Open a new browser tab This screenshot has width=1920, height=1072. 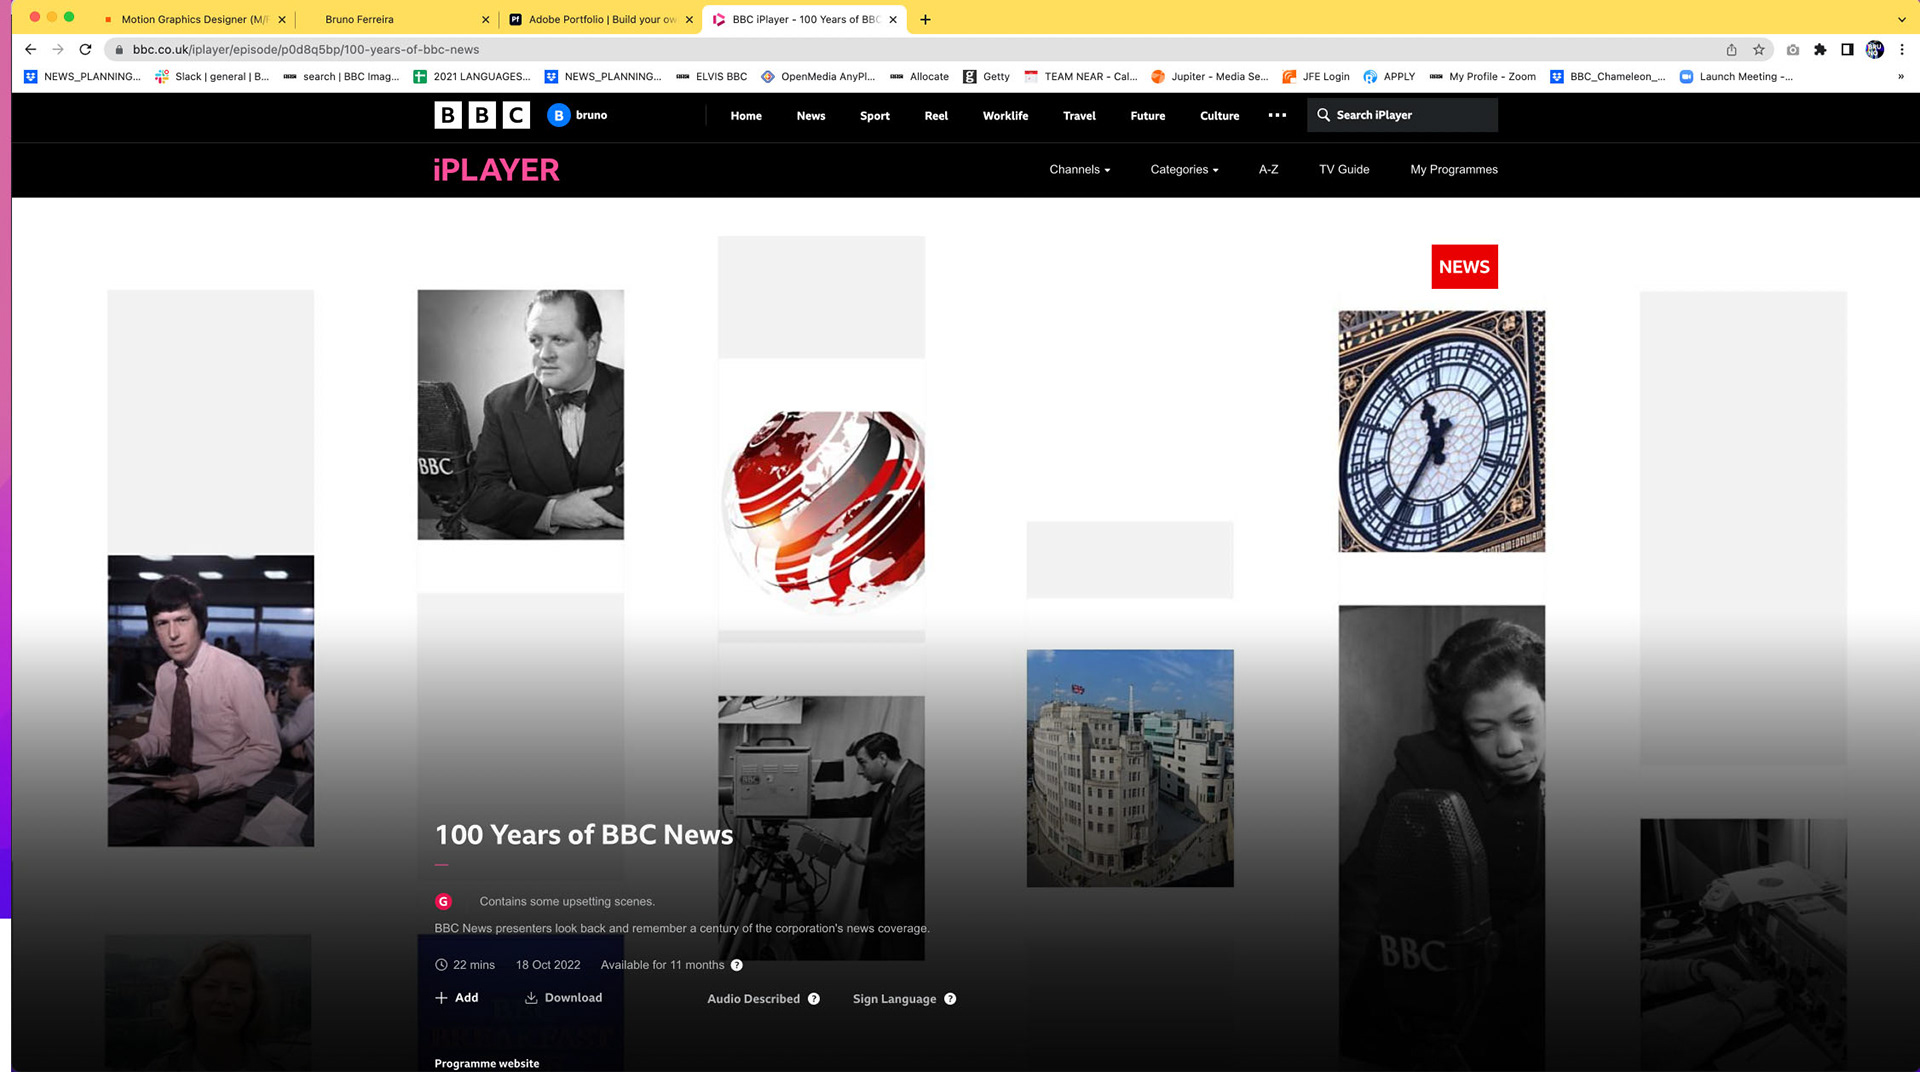pos(925,19)
